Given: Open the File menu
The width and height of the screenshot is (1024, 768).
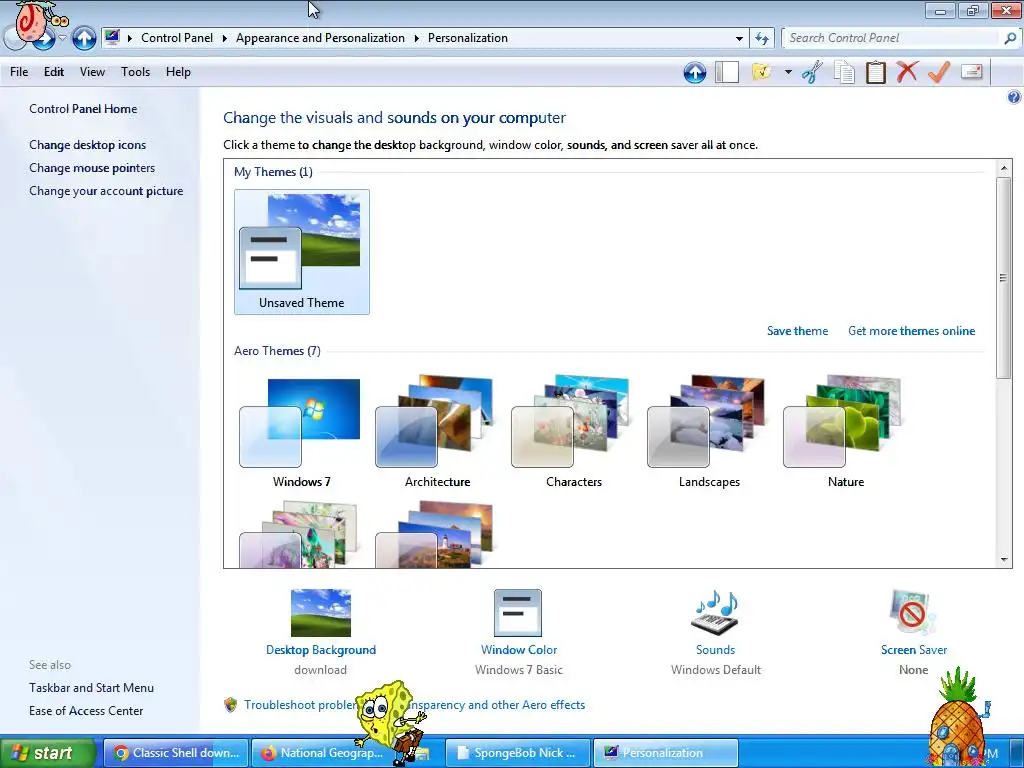Looking at the screenshot, I should [19, 72].
